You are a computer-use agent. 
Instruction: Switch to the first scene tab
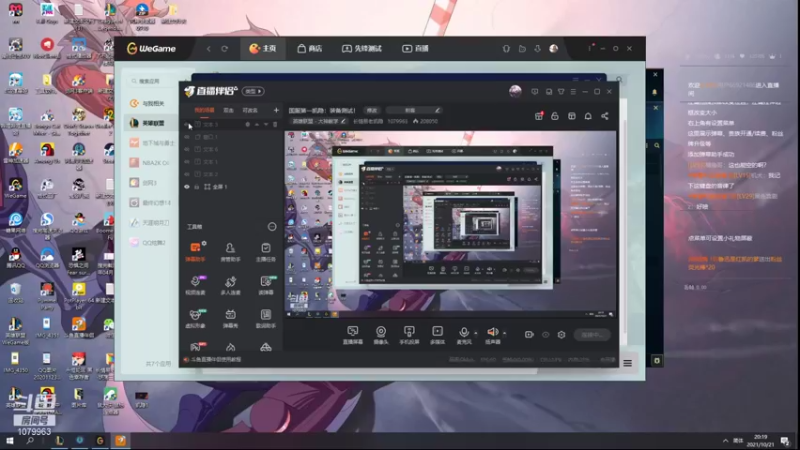204,110
